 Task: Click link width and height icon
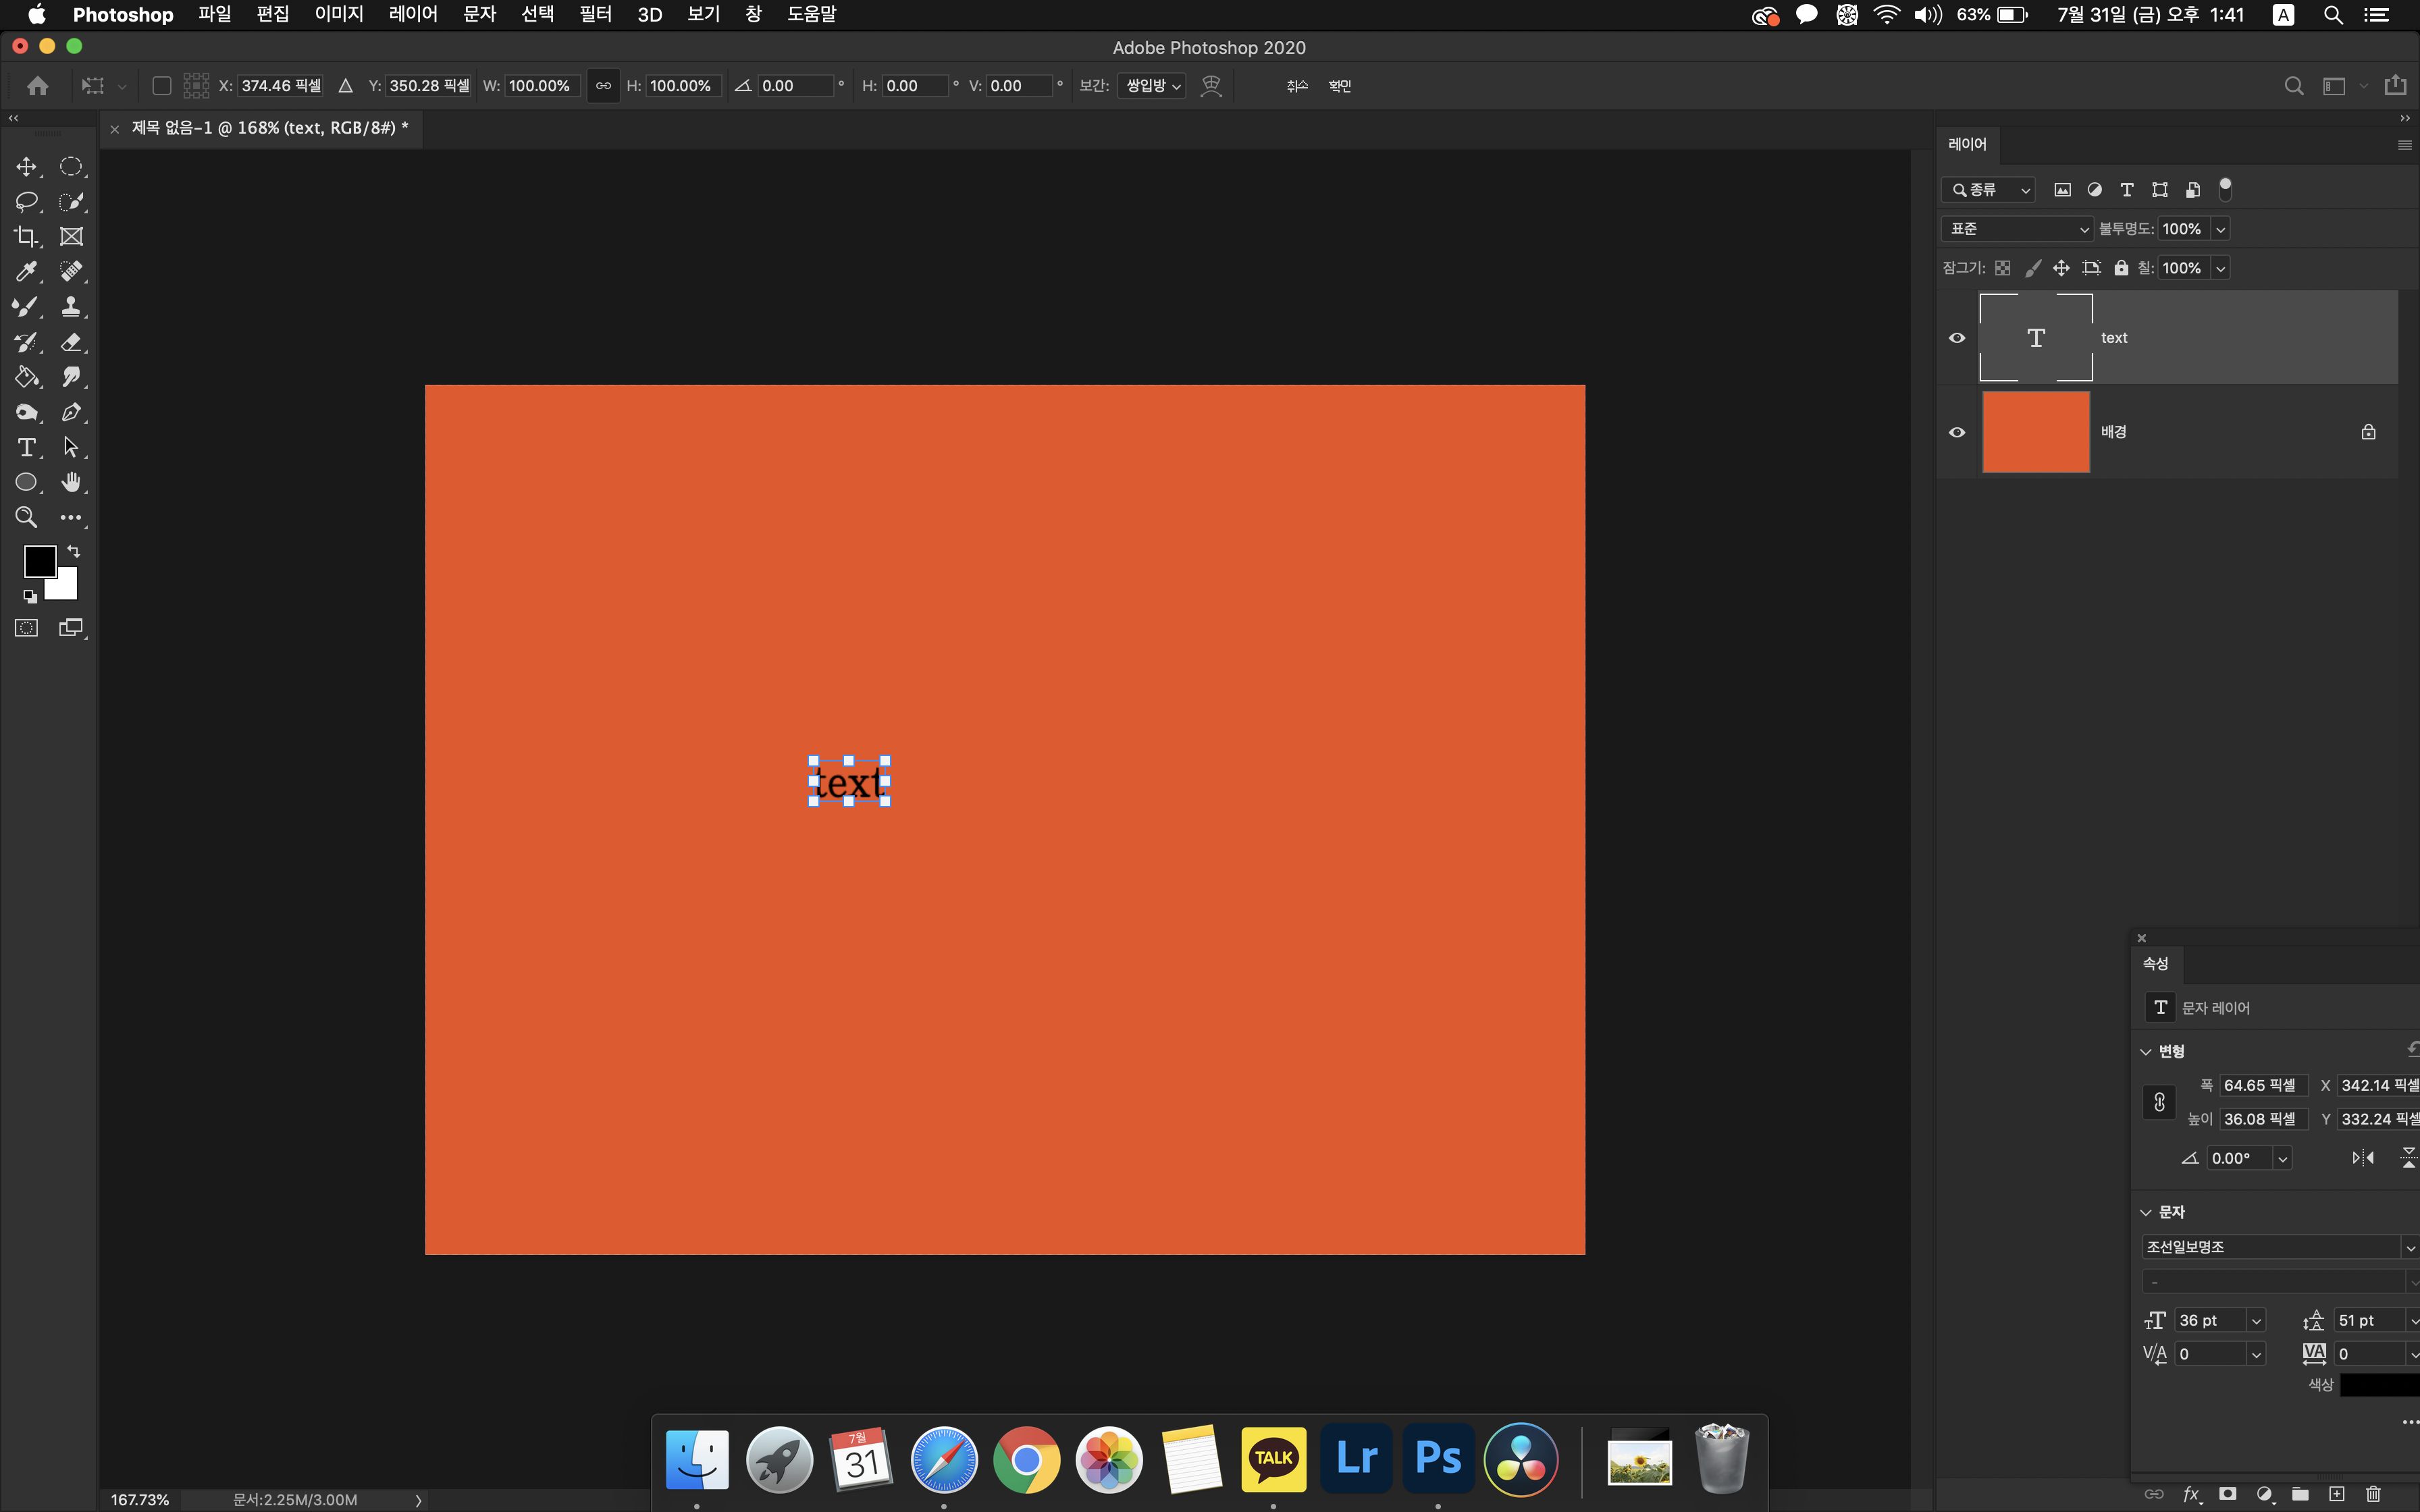[x=603, y=86]
